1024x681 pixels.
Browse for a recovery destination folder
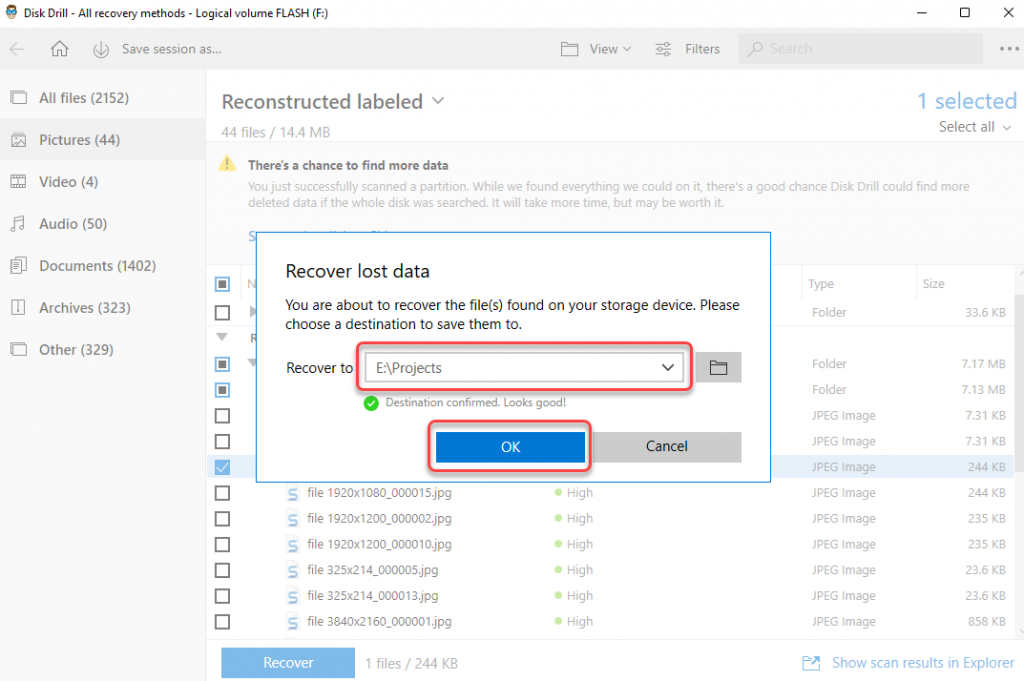coord(717,367)
